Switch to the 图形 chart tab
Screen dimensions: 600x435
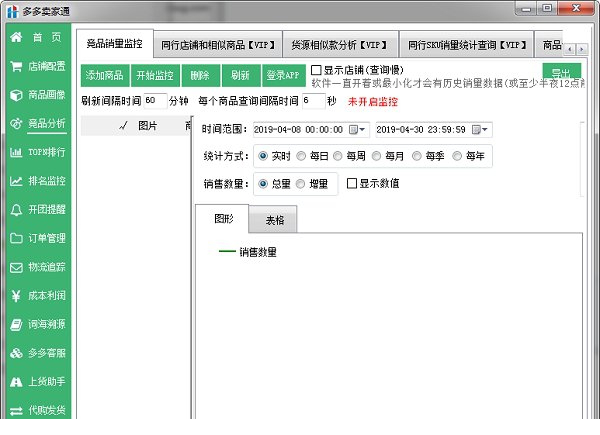coord(223,219)
